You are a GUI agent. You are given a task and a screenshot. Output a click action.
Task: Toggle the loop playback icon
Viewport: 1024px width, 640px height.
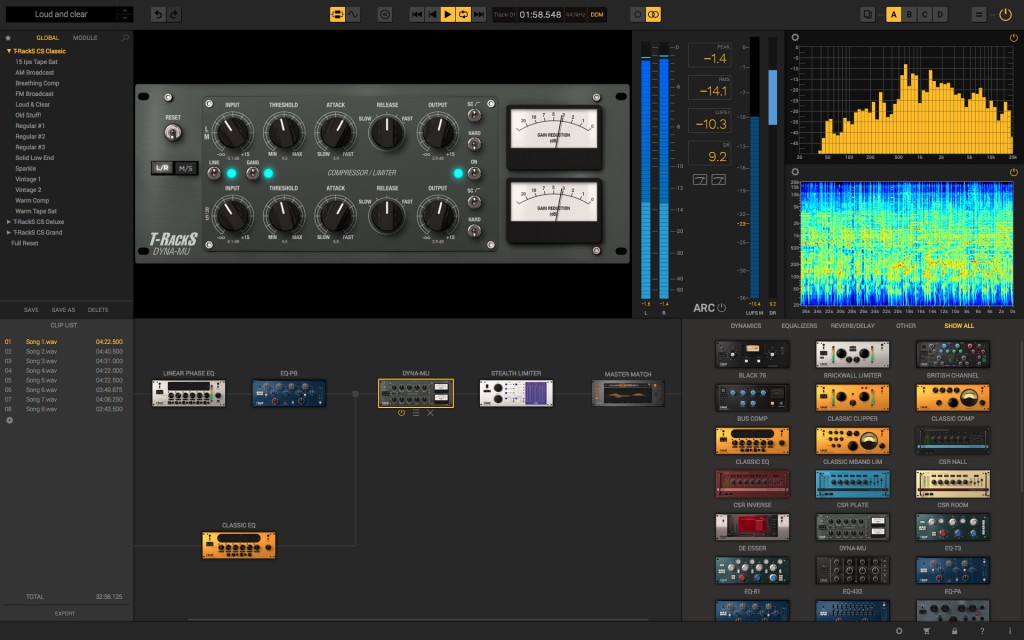pyautogui.click(x=463, y=14)
